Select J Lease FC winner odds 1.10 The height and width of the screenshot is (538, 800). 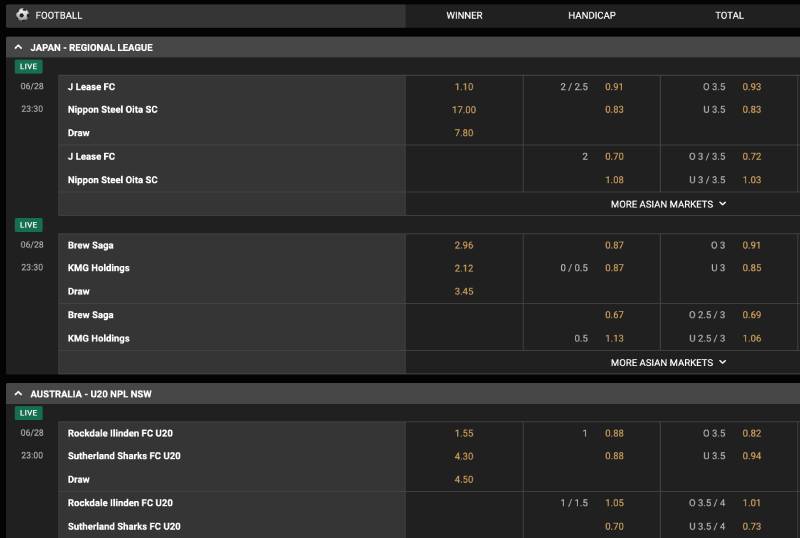pos(464,87)
